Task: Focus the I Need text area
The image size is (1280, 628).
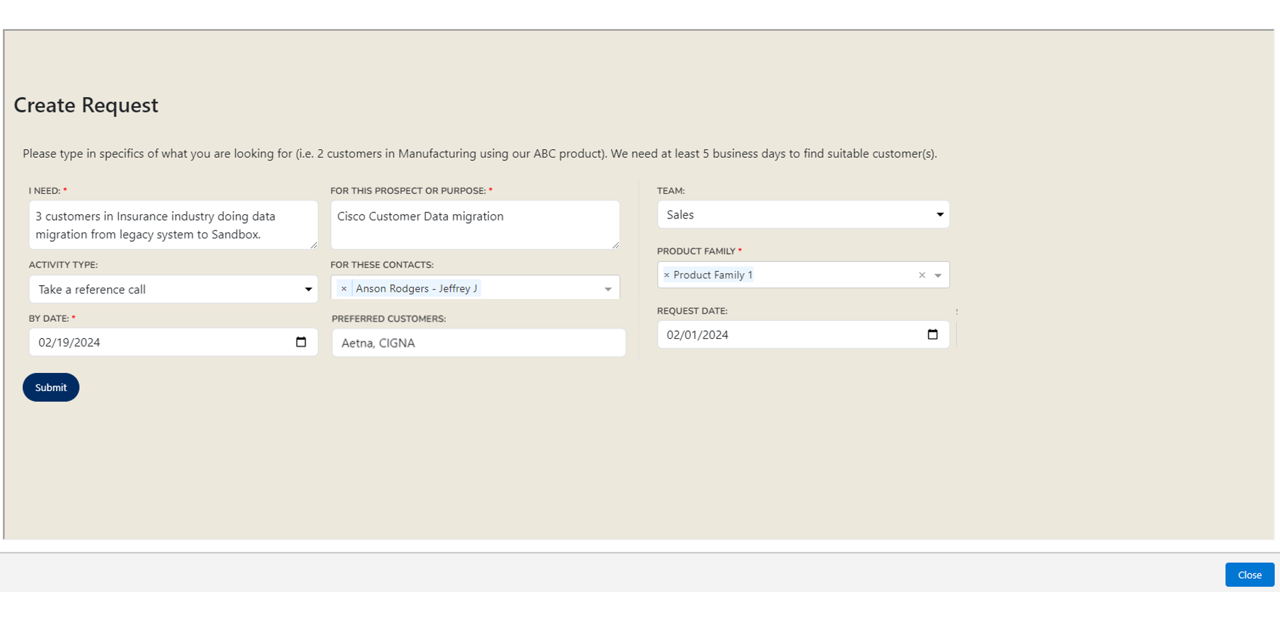Action: (172, 225)
